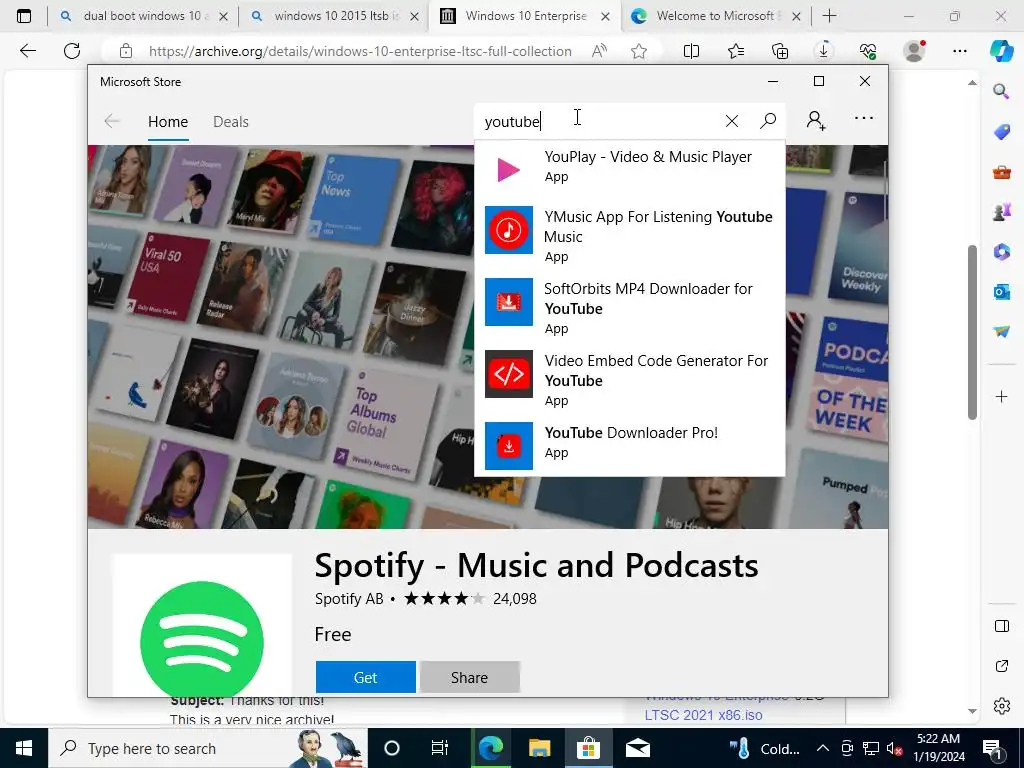This screenshot has height=768, width=1024.
Task: Open the Windows Start menu
Action: click(24, 748)
